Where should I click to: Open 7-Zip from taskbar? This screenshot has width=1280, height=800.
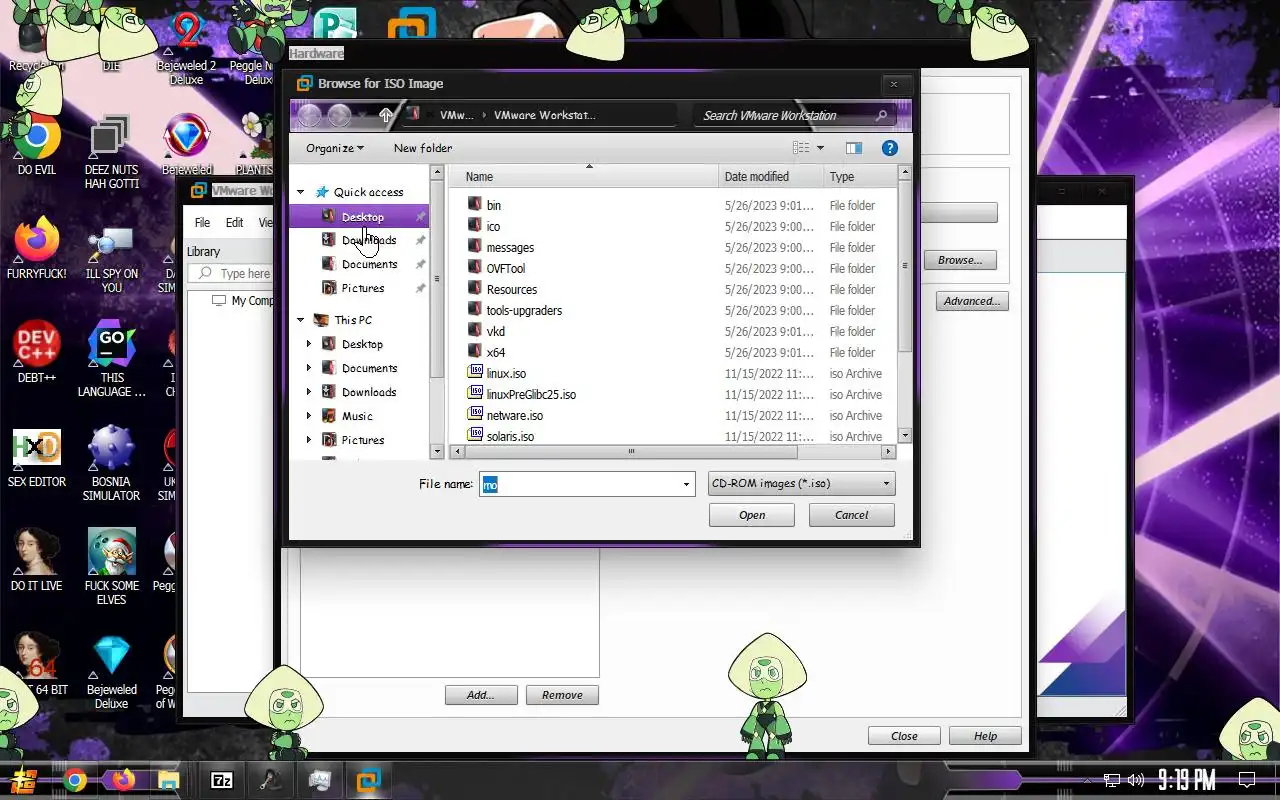222,780
